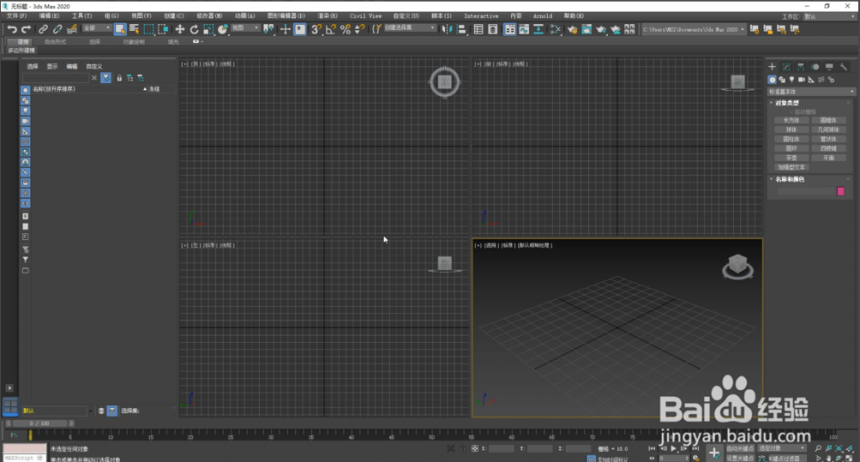The image size is (860, 462).
Task: Open the pink object color swatch
Action: [x=841, y=191]
